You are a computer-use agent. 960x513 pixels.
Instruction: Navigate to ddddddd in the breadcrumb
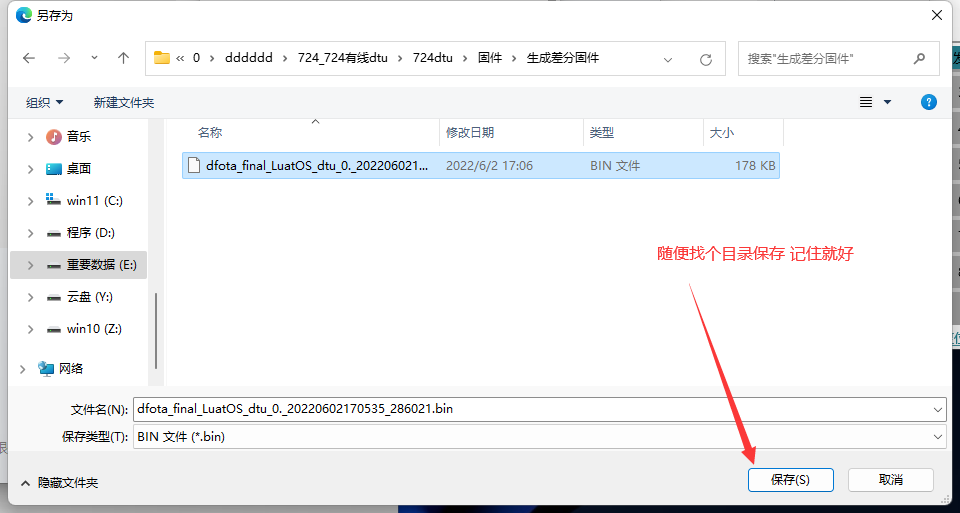249,58
